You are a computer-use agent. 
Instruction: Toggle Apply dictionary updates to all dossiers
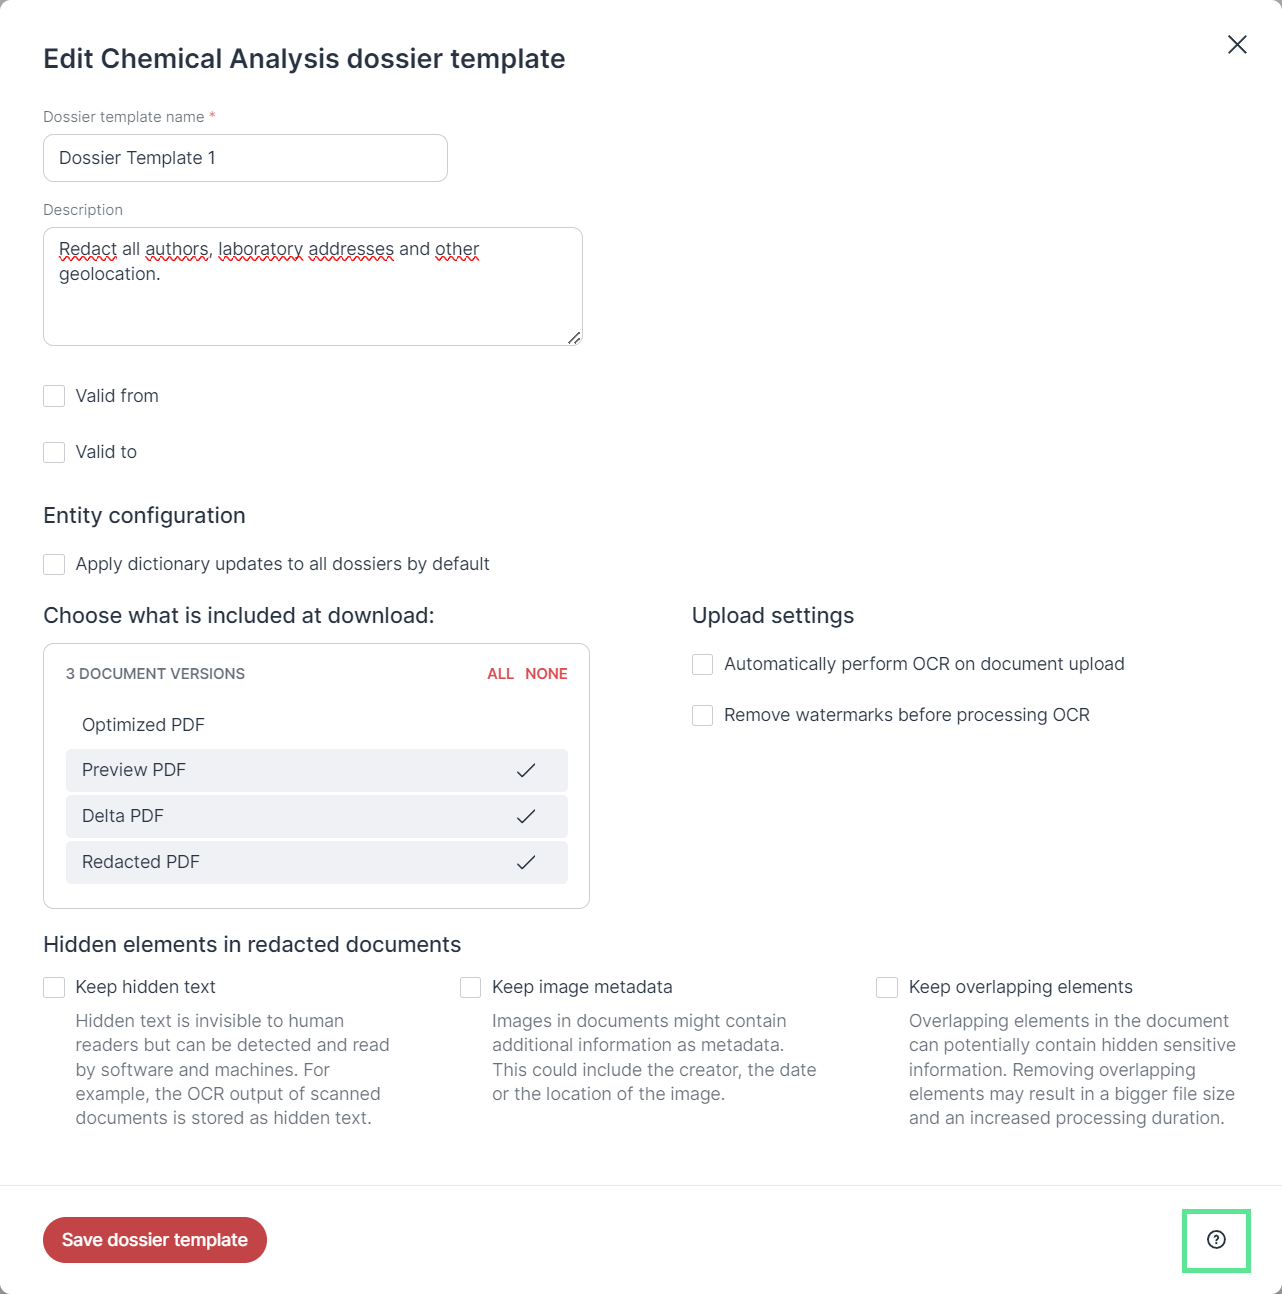coord(54,564)
